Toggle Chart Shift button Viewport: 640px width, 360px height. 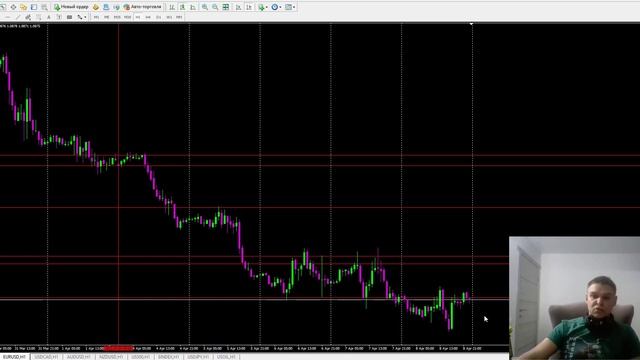coord(249,7)
